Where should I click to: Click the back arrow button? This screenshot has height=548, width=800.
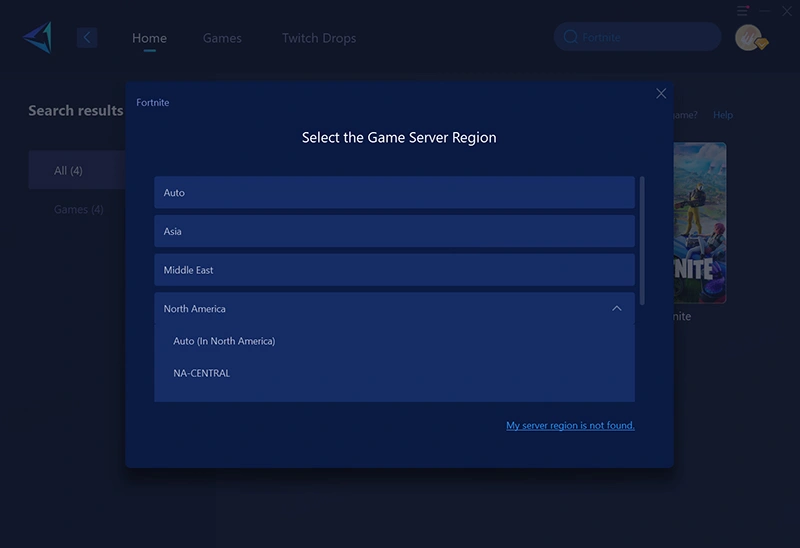pyautogui.click(x=87, y=38)
